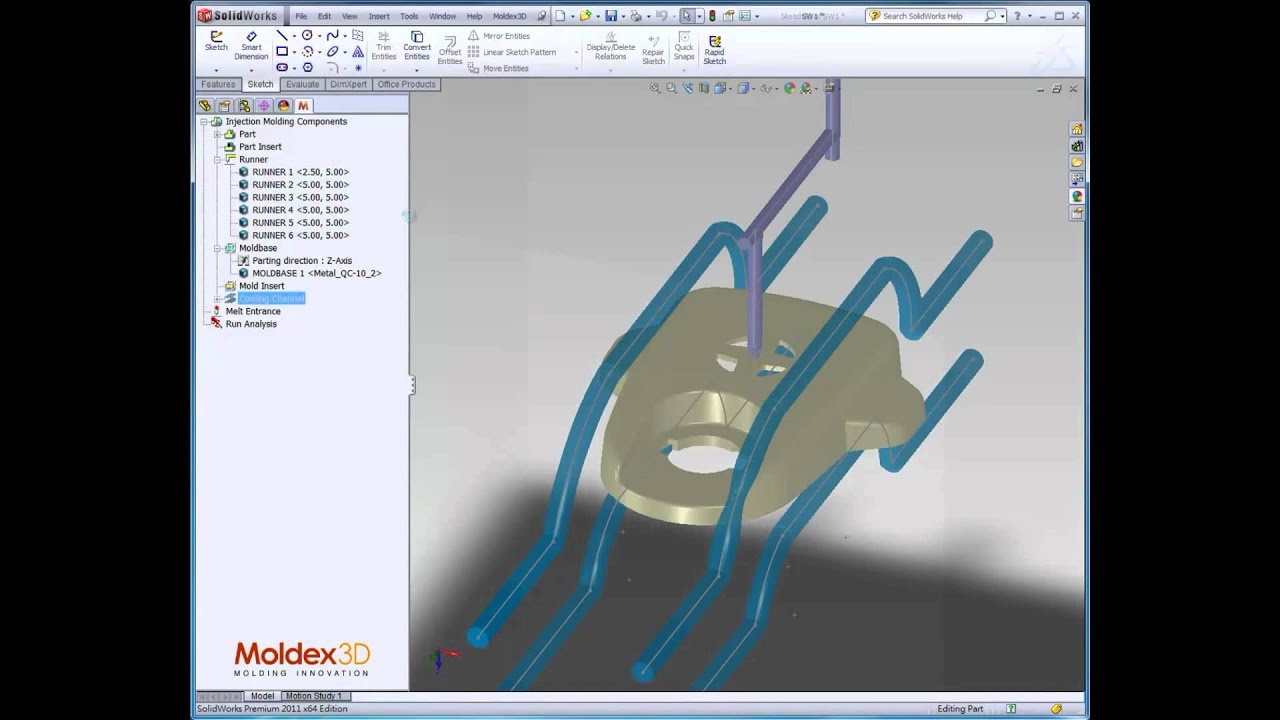Open the Moldex3D menu

(x=509, y=16)
